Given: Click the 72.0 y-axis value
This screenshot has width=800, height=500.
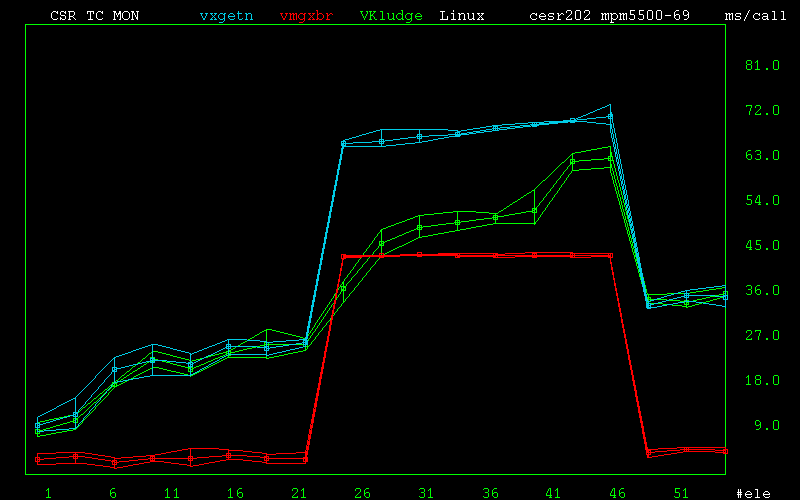Looking at the screenshot, I should (x=762, y=110).
